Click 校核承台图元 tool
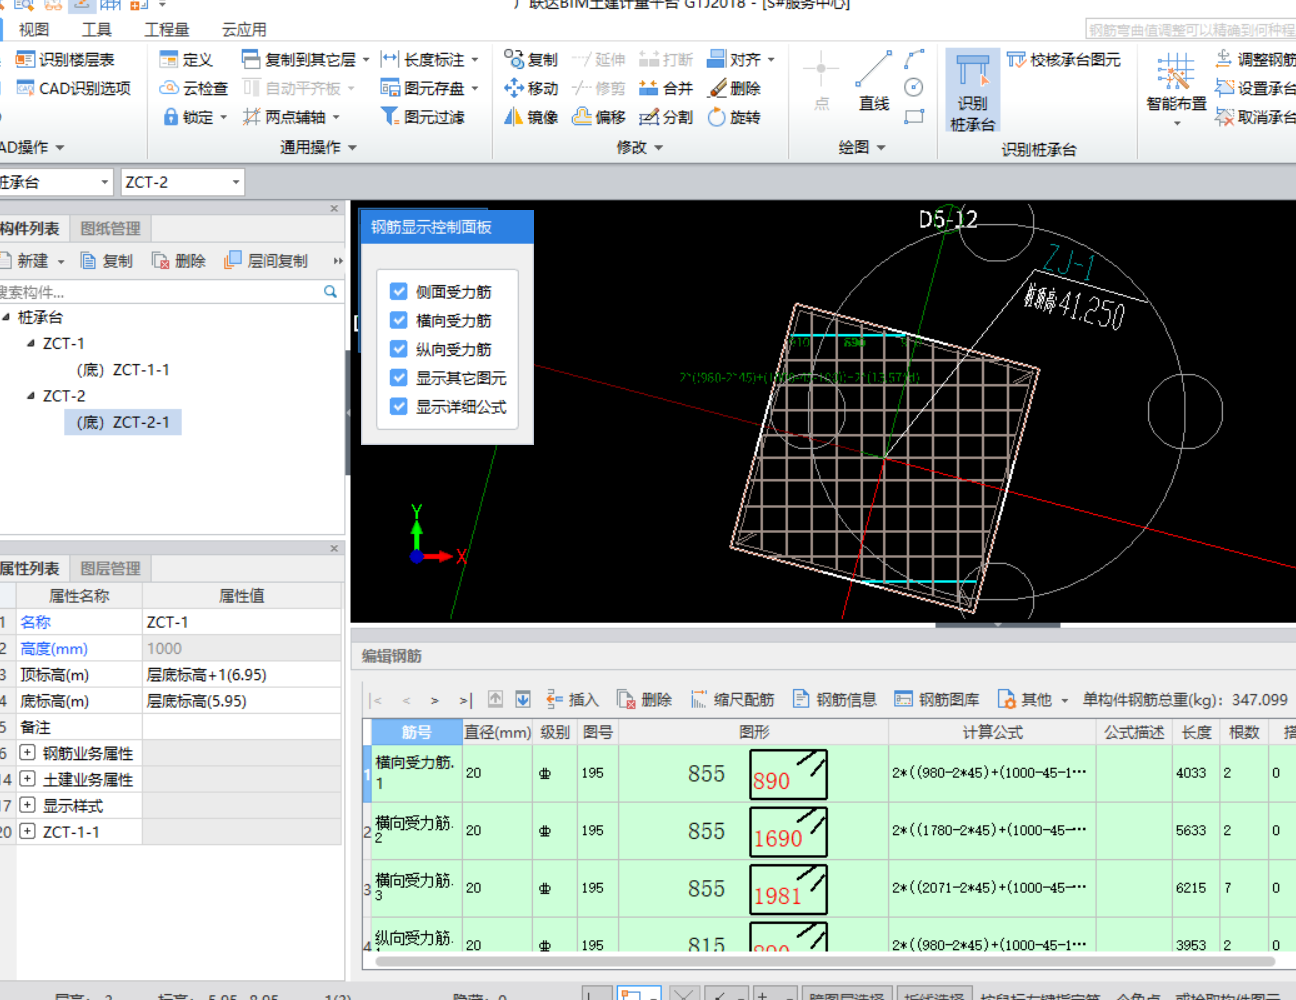 coord(1063,59)
